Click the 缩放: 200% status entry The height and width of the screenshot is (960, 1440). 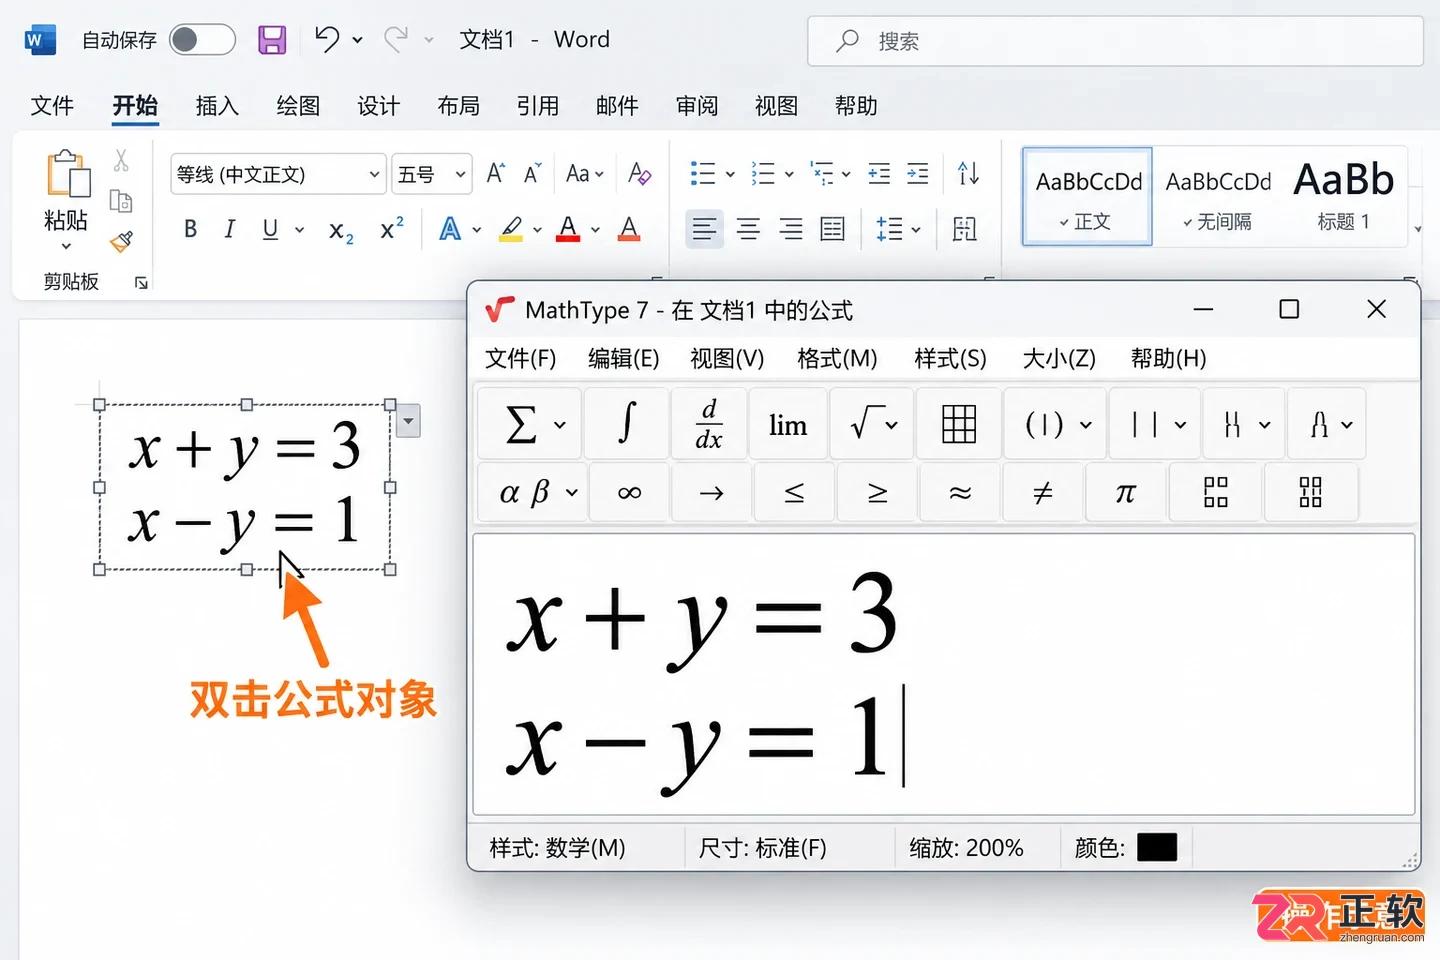click(x=966, y=848)
